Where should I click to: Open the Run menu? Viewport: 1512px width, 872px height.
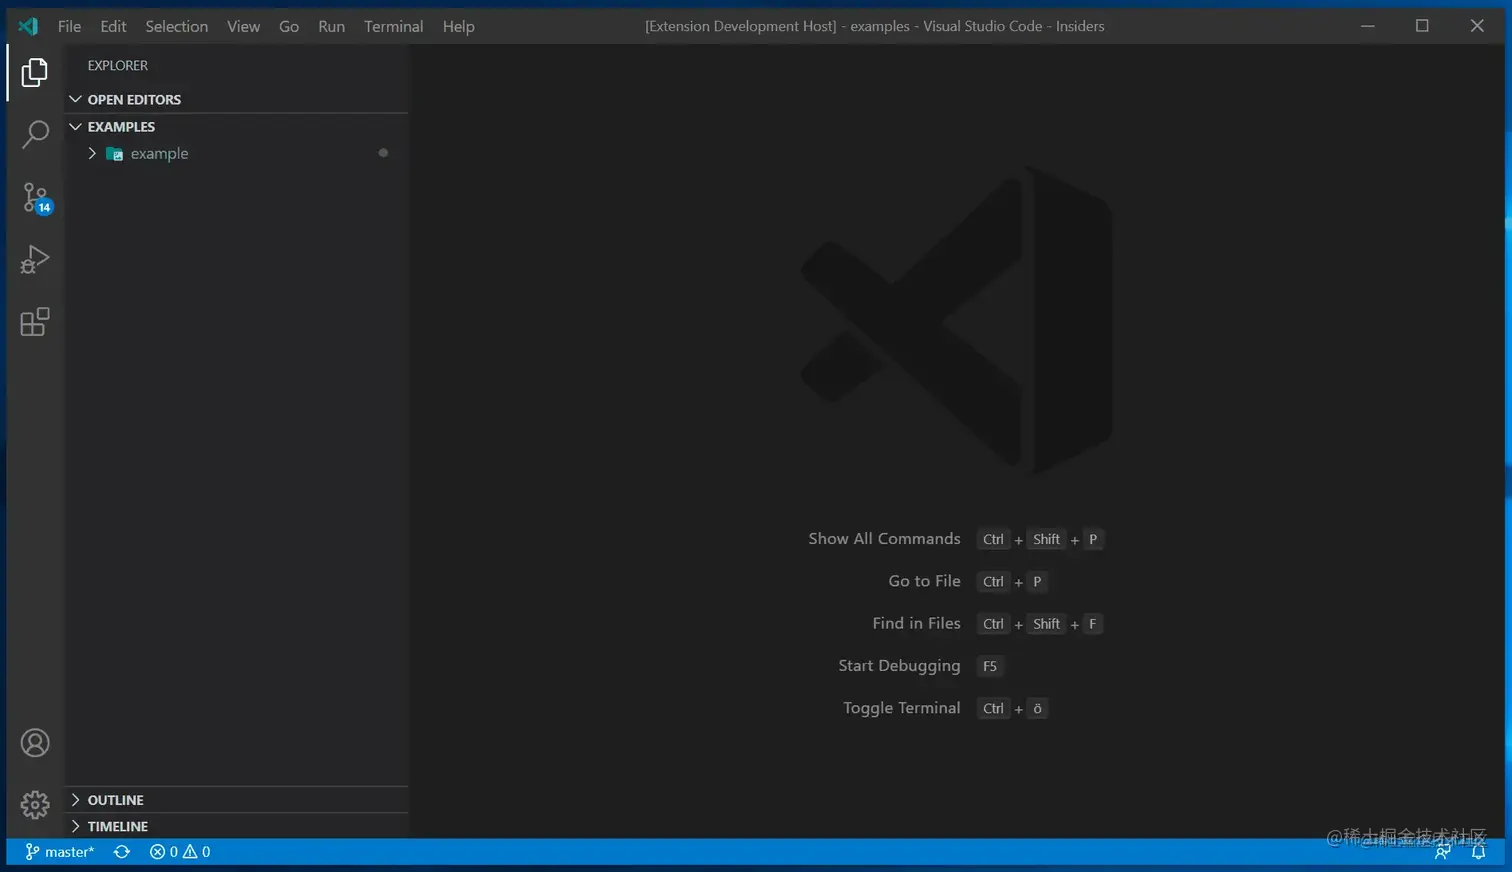click(331, 26)
